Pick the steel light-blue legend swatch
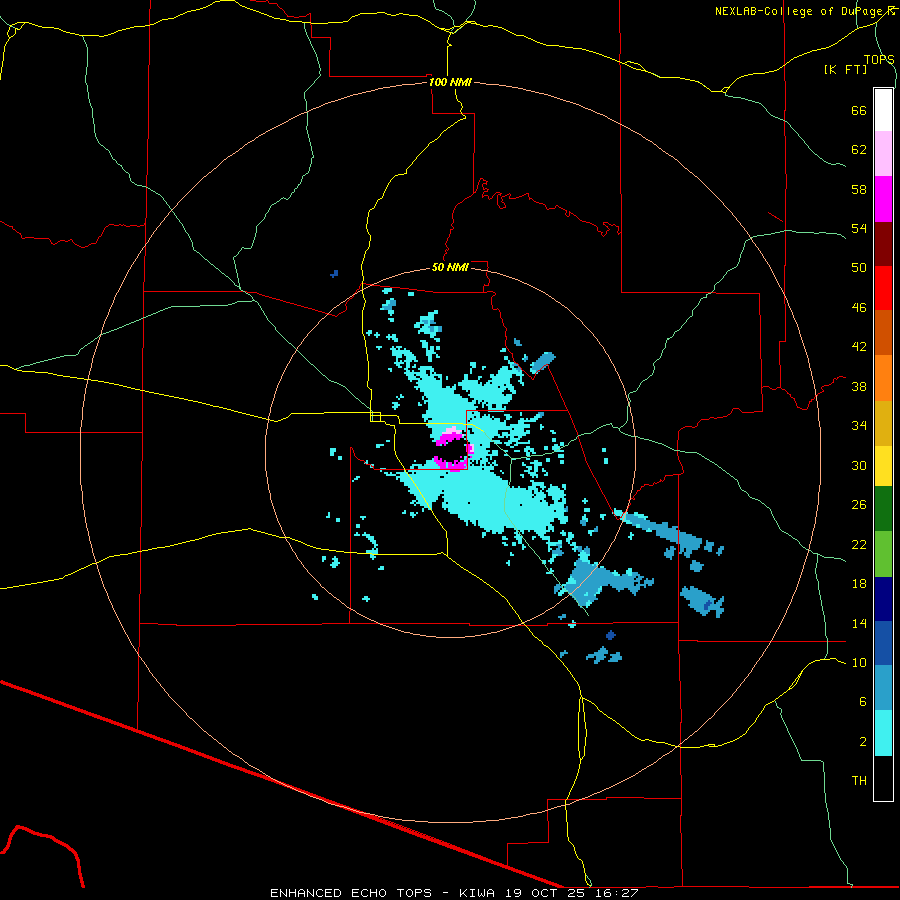 tap(883, 688)
